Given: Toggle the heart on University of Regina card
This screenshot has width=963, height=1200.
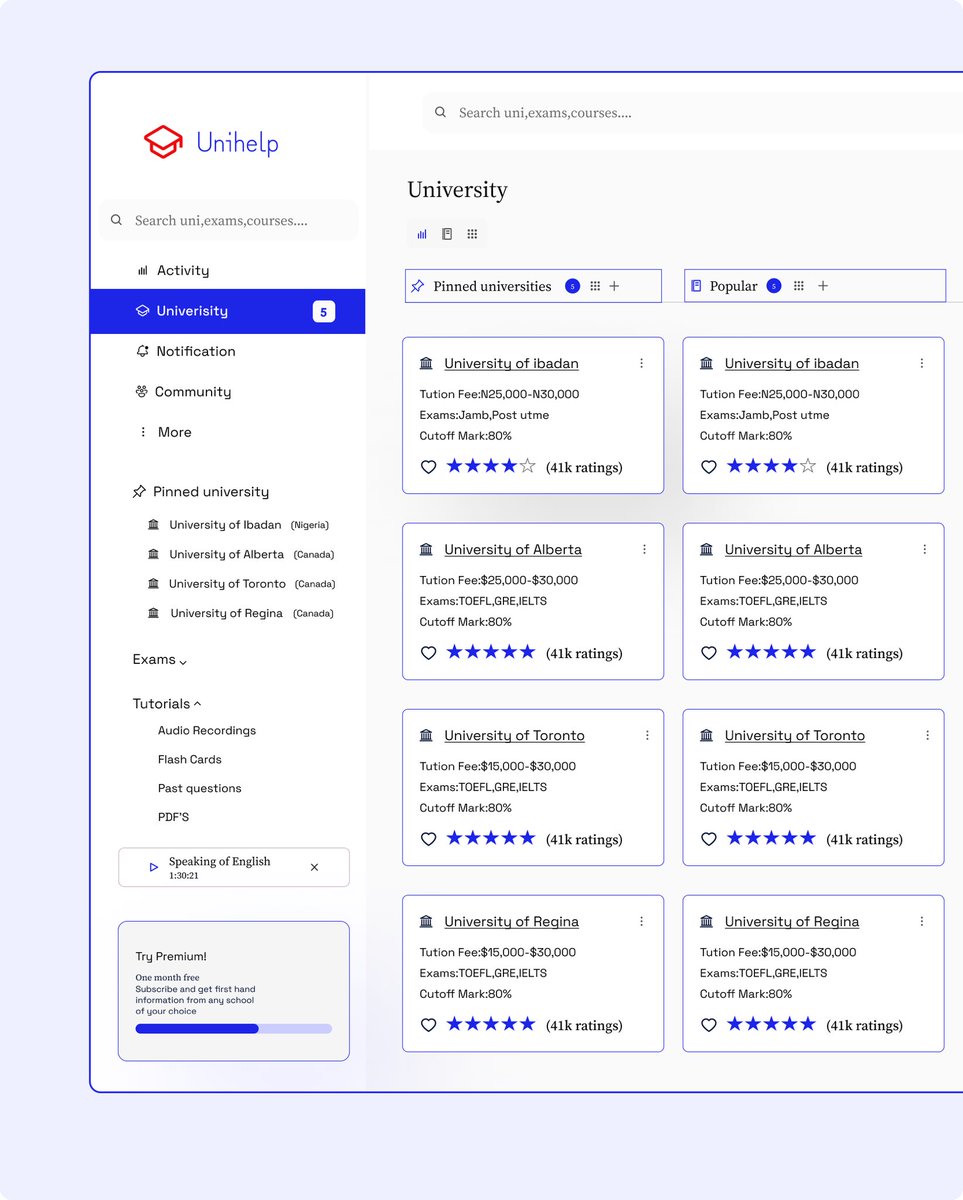Looking at the screenshot, I should point(428,1024).
